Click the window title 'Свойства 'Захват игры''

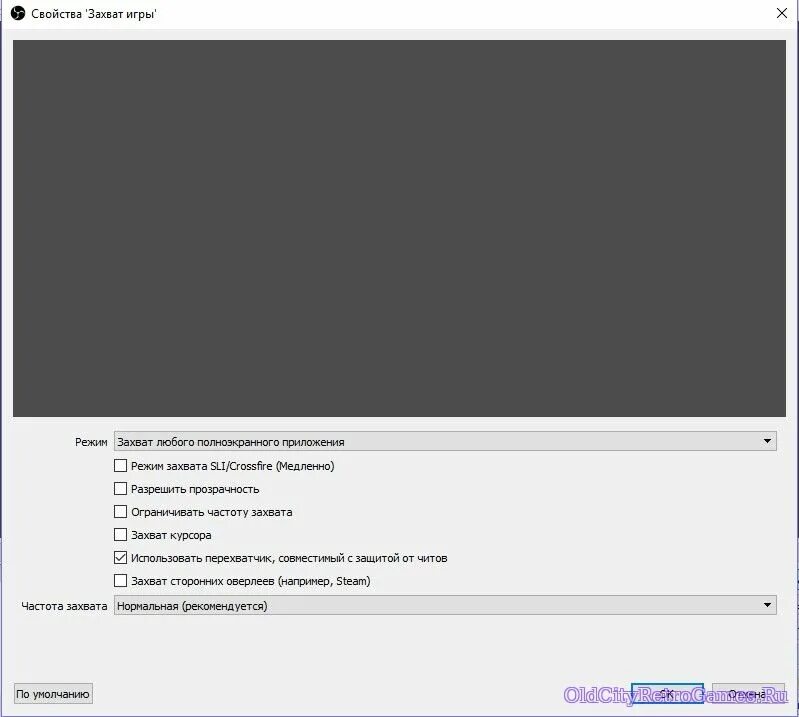tap(94, 14)
